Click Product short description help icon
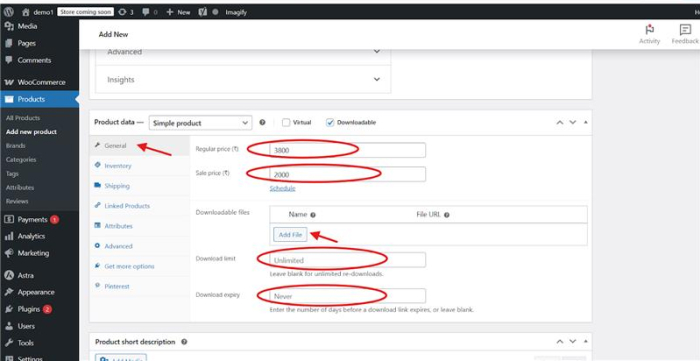The width and height of the screenshot is (700, 361). click(x=184, y=342)
